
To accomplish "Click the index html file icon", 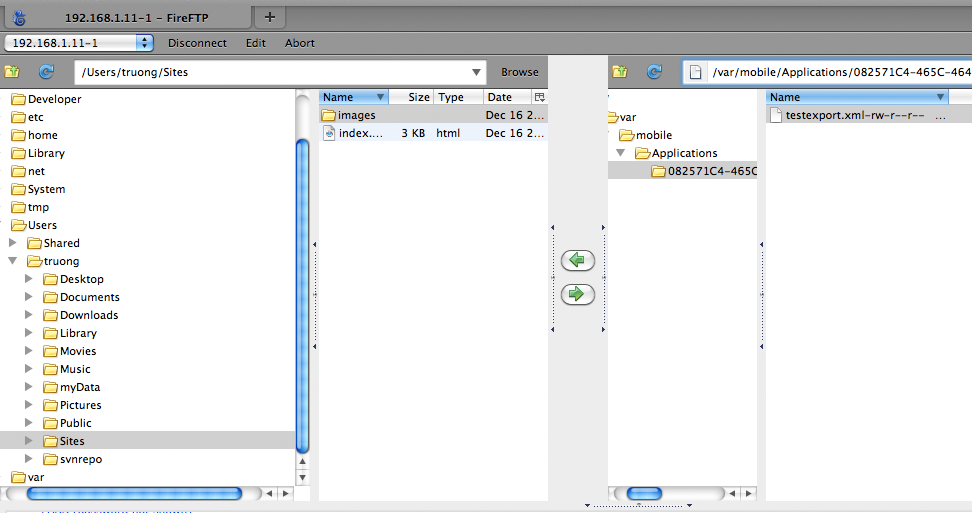I will pyautogui.click(x=329, y=133).
